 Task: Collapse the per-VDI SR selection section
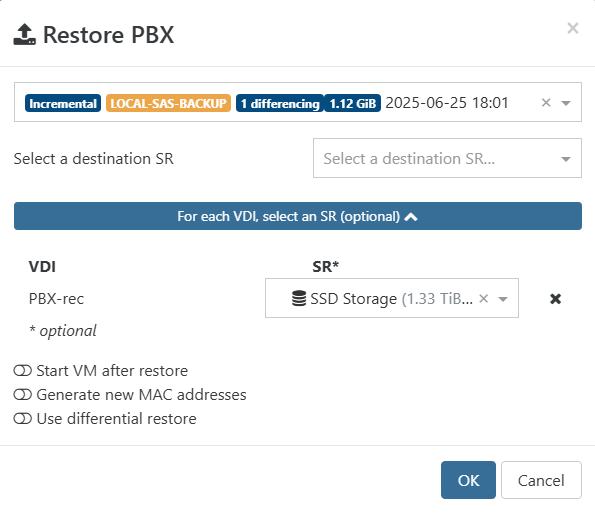[x=298, y=216]
